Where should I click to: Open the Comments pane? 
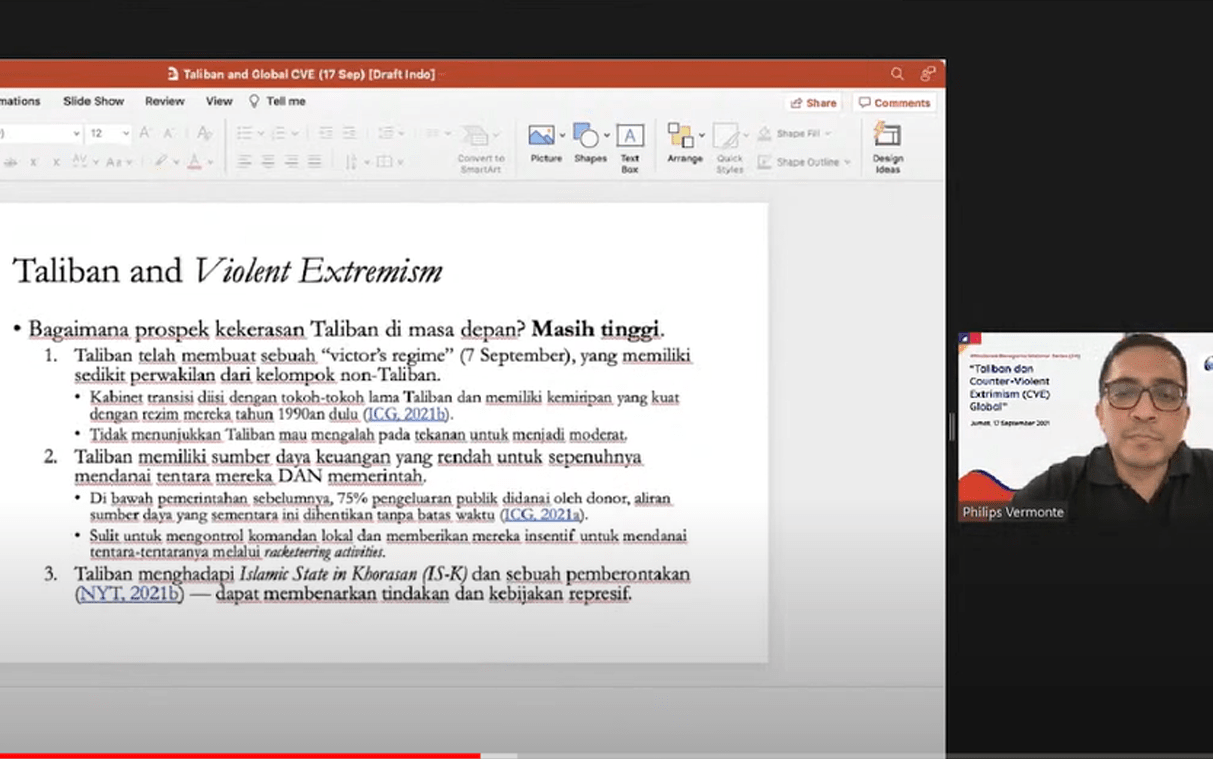[894, 103]
